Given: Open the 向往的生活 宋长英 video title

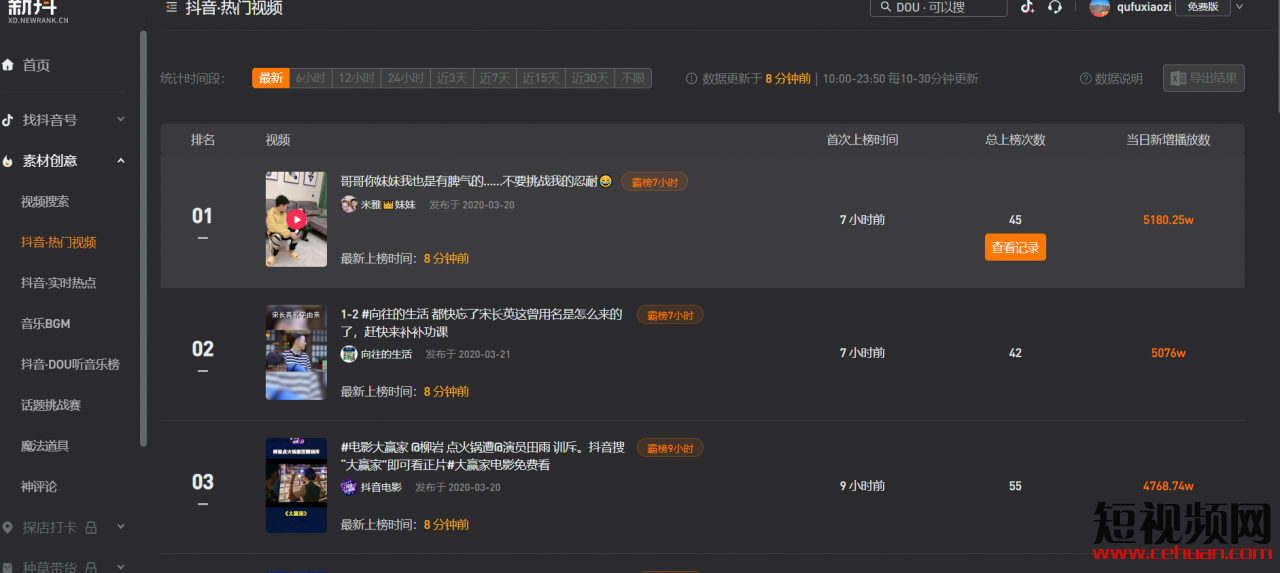Looking at the screenshot, I should click(x=481, y=323).
